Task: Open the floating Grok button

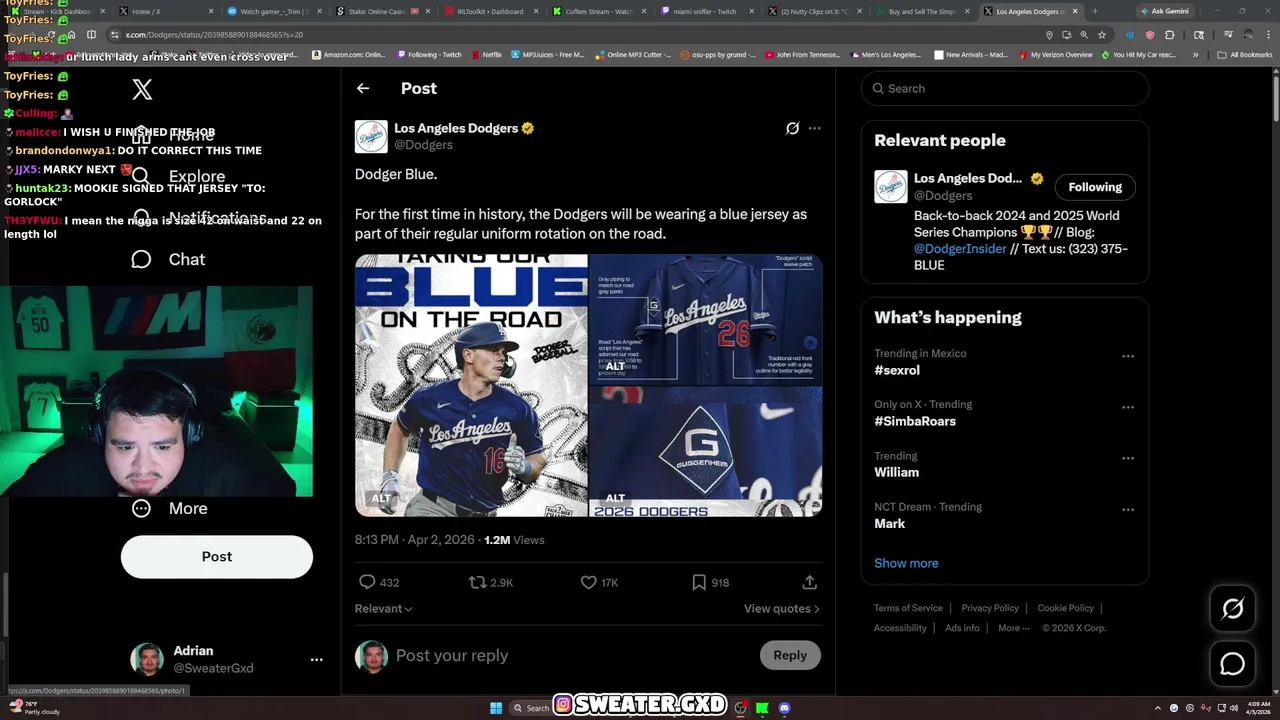Action: tap(1232, 609)
